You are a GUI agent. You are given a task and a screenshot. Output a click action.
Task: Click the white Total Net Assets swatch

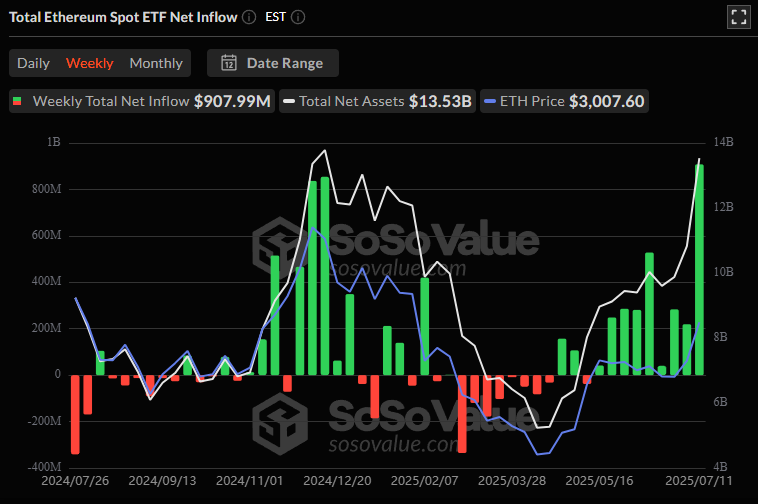pyautogui.click(x=289, y=101)
